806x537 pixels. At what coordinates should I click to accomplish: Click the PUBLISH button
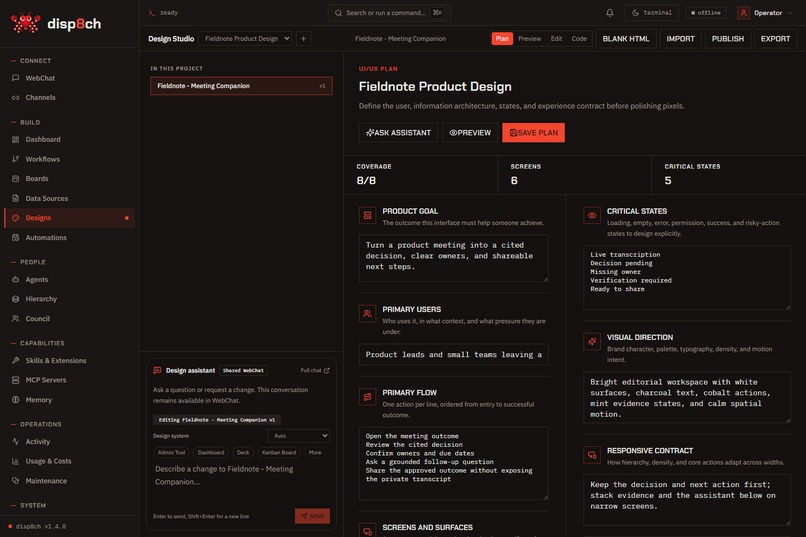(728, 39)
